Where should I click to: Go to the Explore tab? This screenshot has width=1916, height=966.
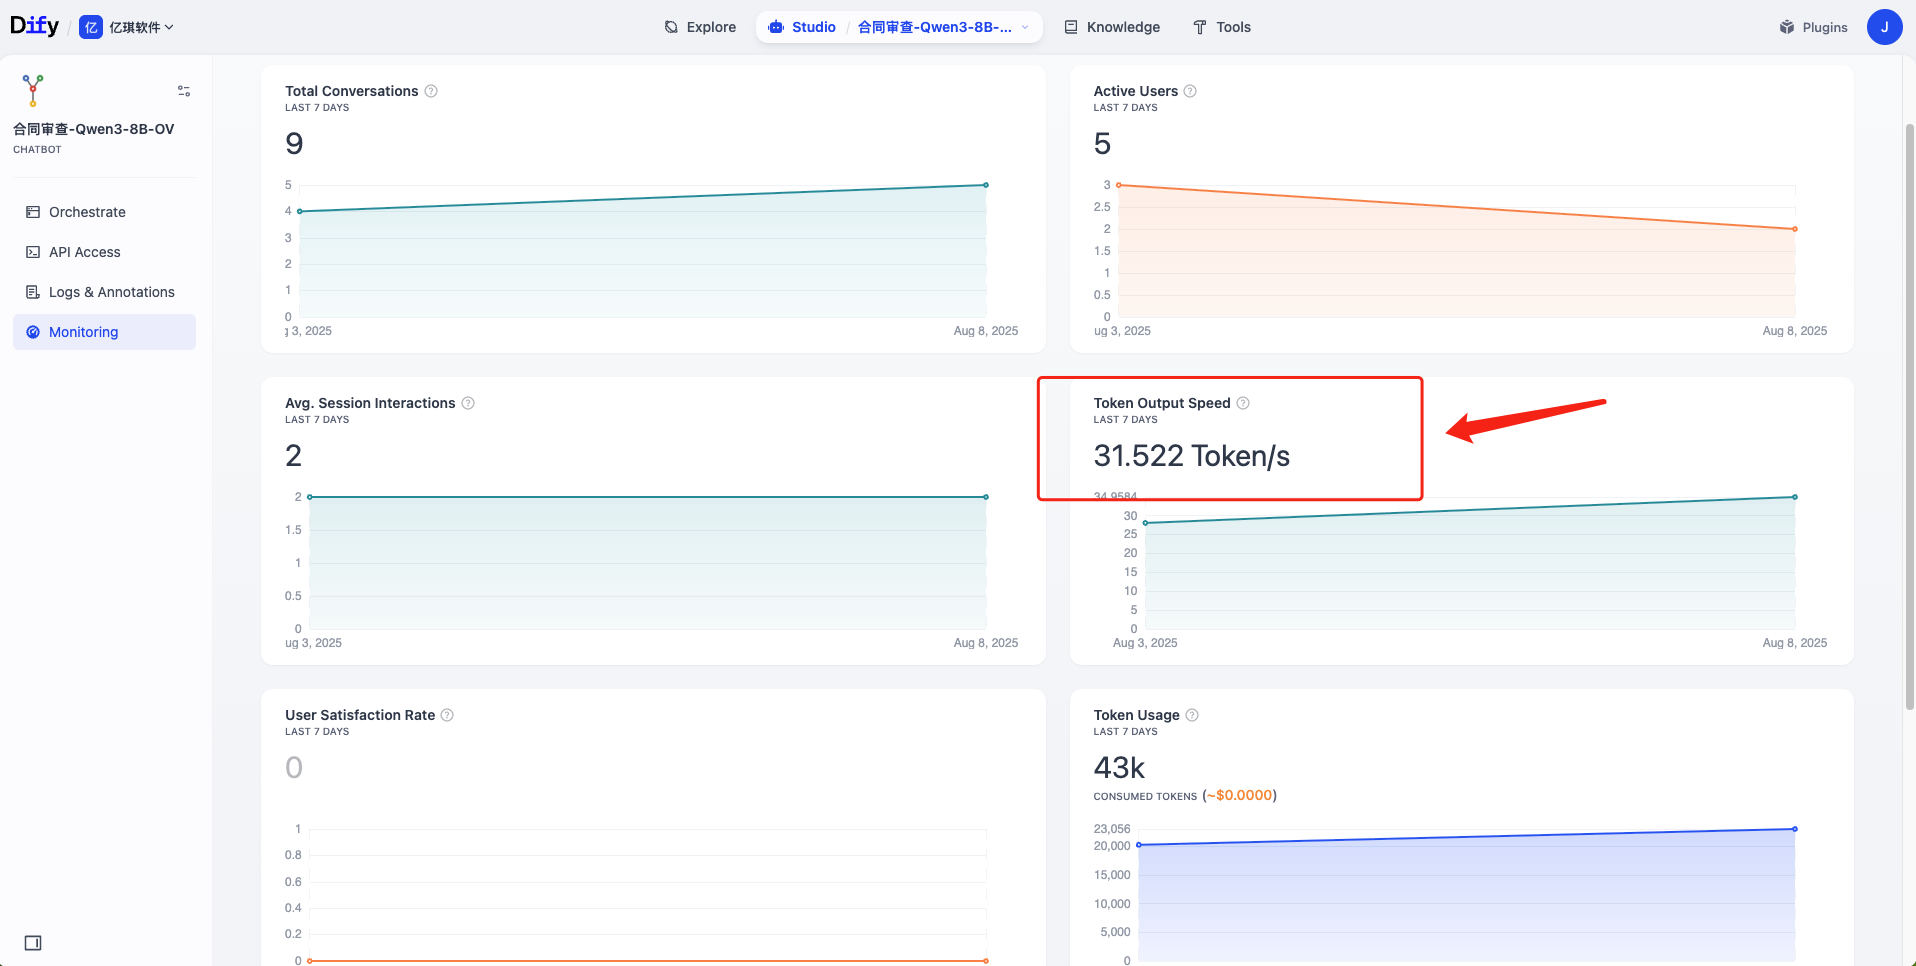click(x=700, y=27)
